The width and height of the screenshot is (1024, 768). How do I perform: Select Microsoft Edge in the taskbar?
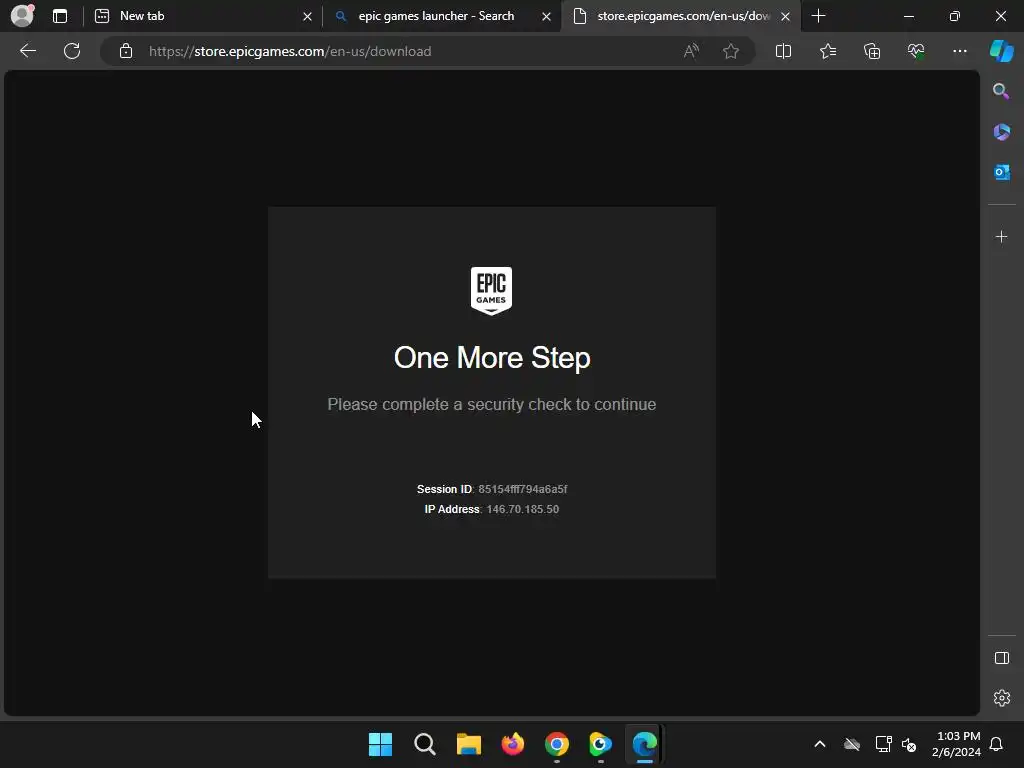645,744
